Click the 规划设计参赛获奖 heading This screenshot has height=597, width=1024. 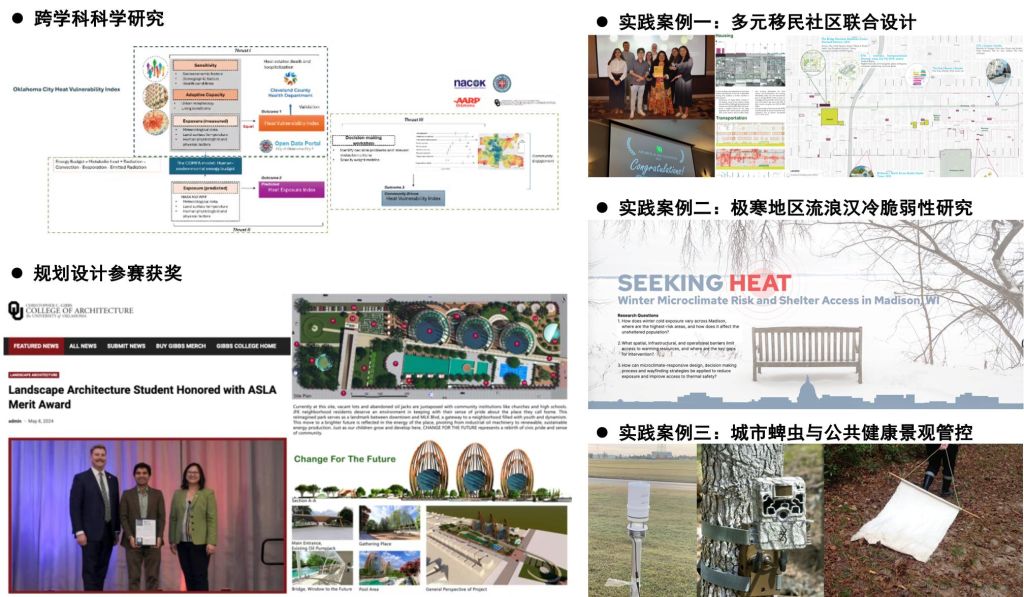[108, 272]
